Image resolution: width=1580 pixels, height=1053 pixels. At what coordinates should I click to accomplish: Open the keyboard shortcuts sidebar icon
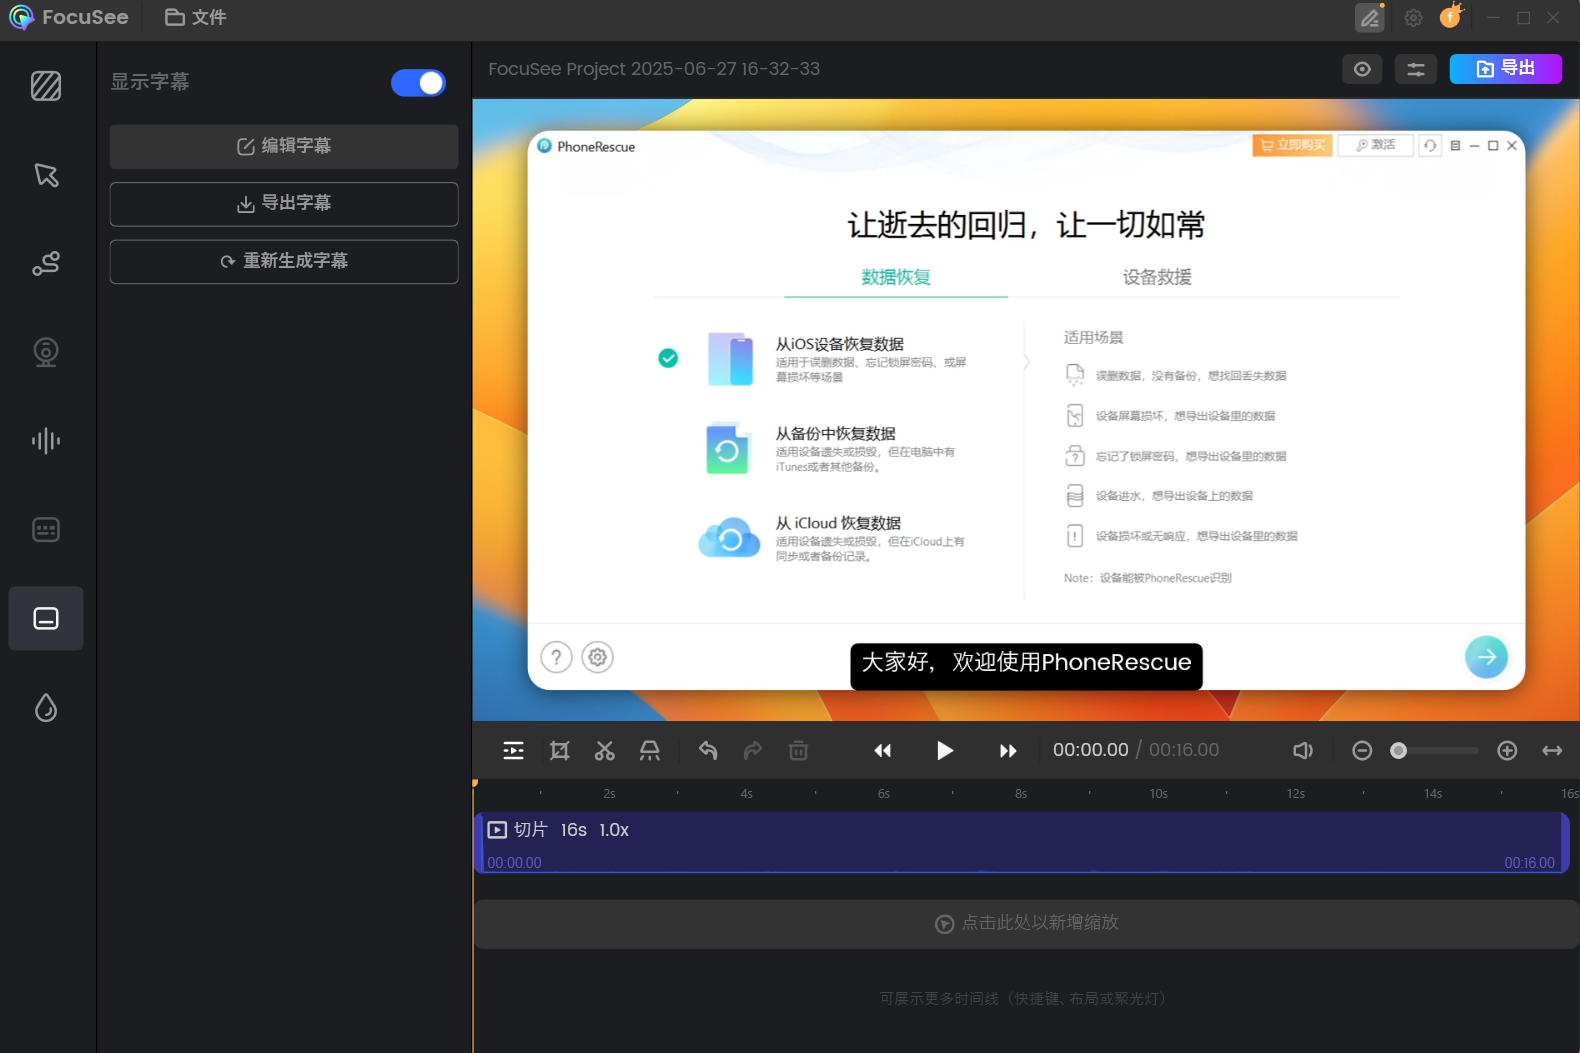tap(46, 530)
